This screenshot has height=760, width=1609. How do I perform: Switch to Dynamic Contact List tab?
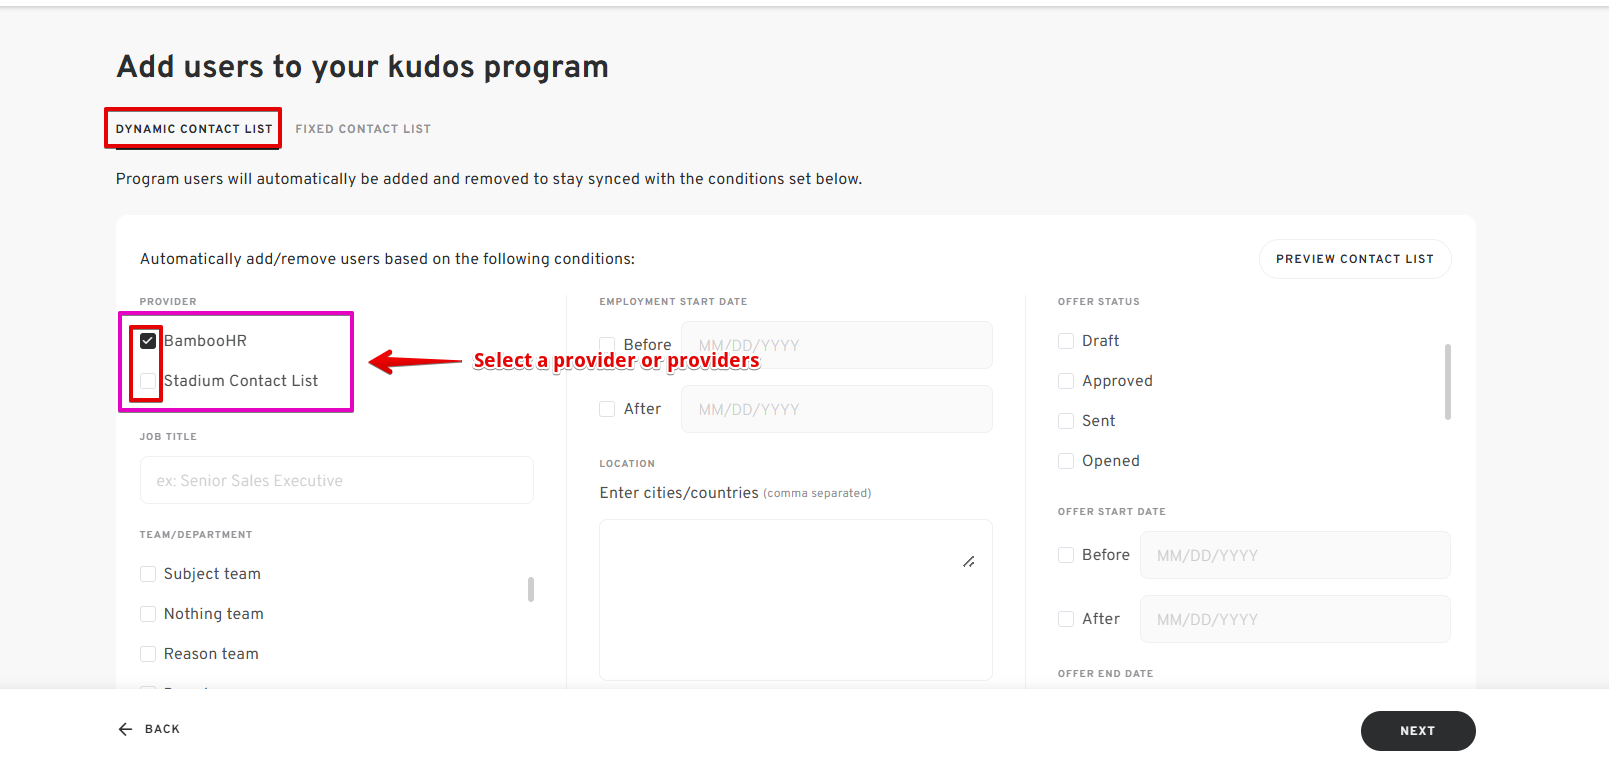[194, 129]
